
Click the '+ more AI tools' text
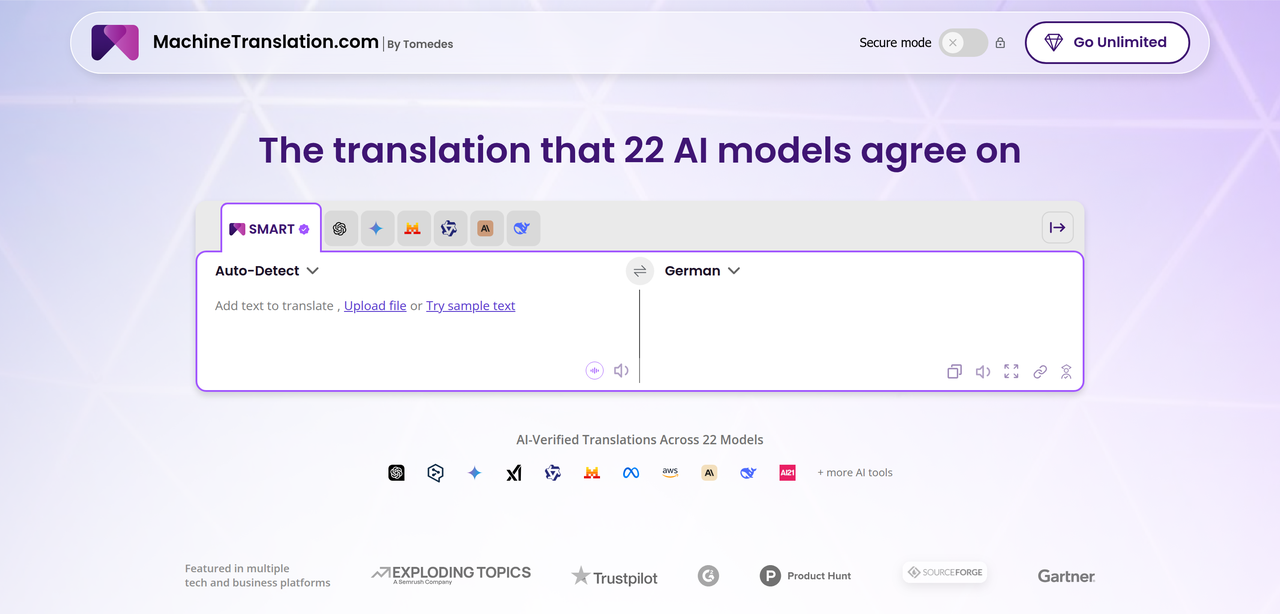pos(855,473)
